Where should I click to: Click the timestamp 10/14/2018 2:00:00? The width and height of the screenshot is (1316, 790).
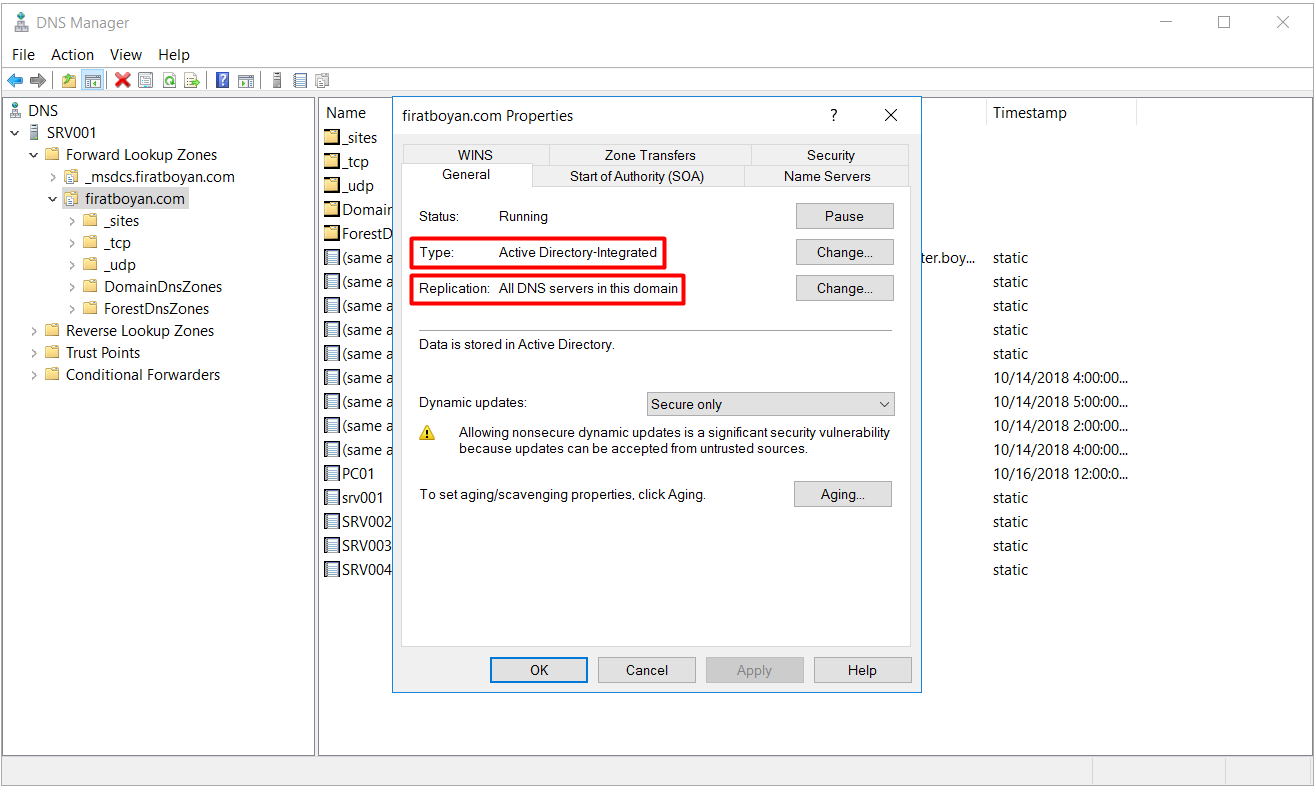(1060, 426)
